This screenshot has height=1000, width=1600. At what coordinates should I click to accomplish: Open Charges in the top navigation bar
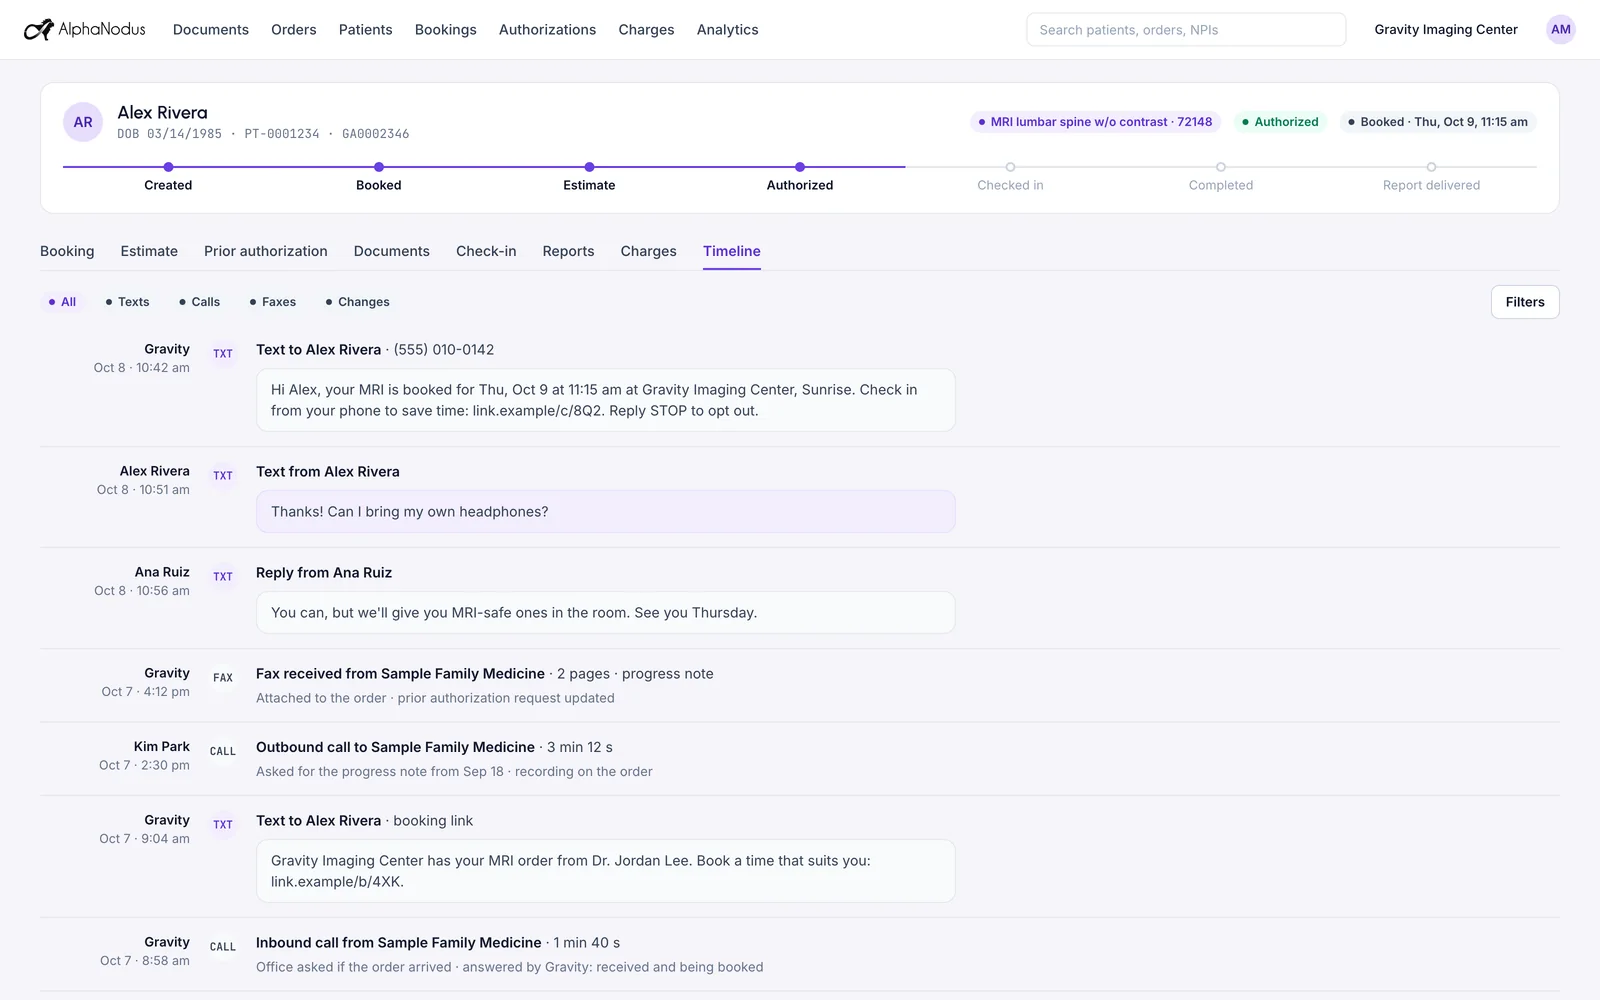point(647,30)
